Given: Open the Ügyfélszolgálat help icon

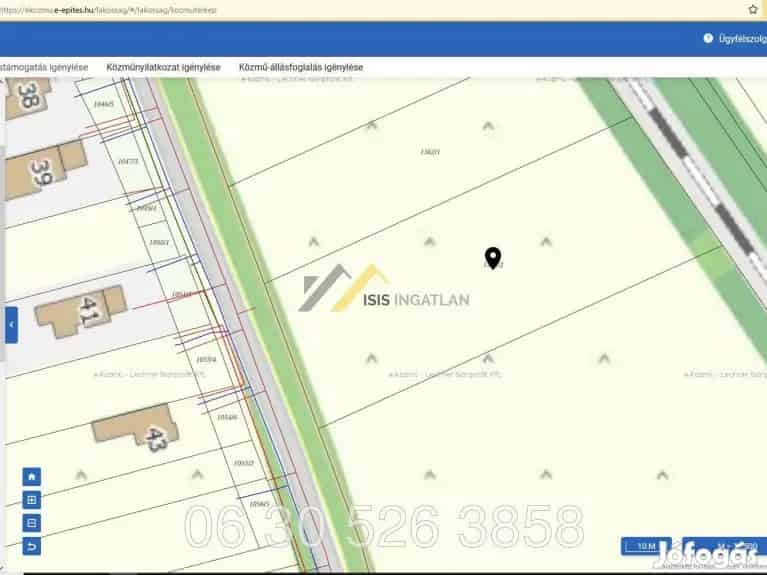Looking at the screenshot, I should pos(708,38).
